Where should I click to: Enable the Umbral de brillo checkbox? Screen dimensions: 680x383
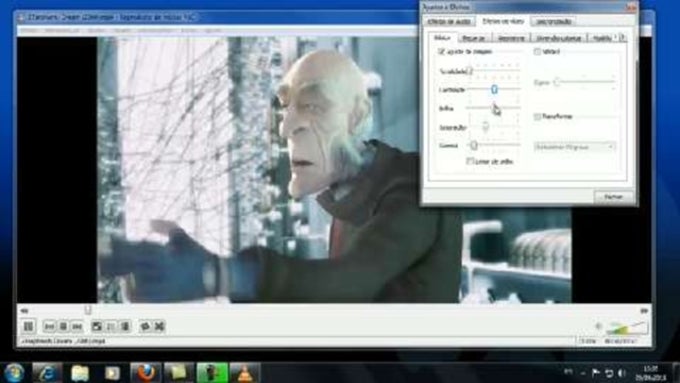tap(470, 161)
